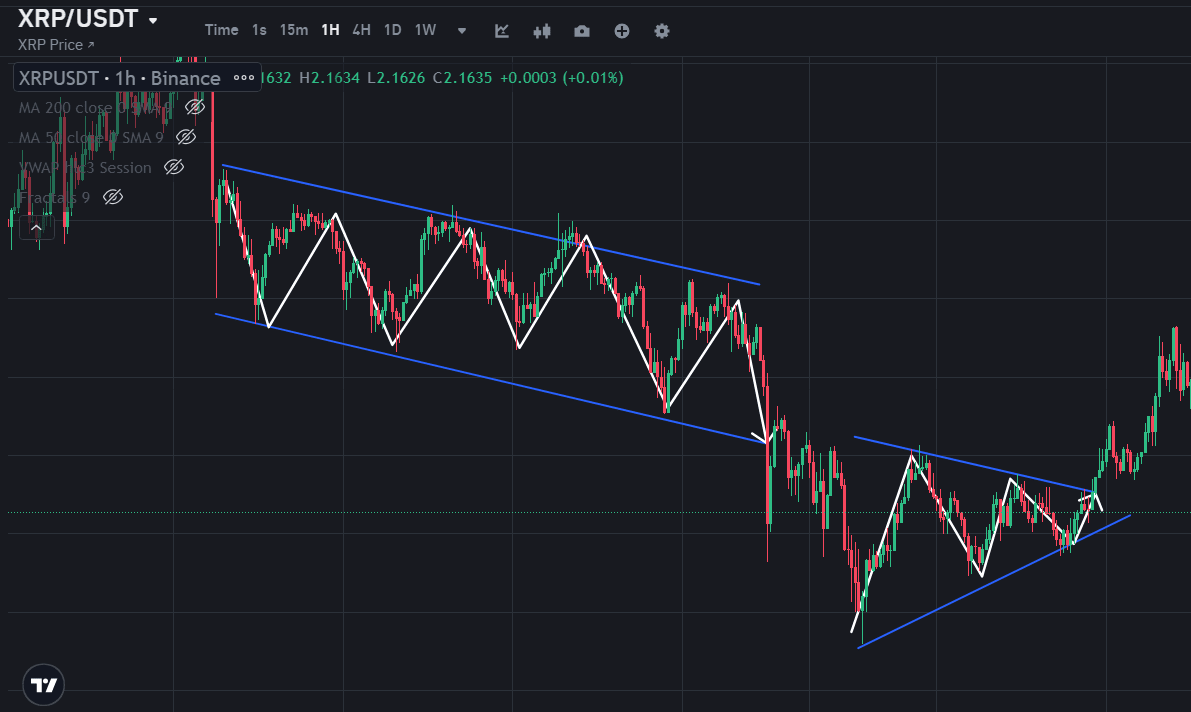Select the 4H timeframe
This screenshot has height=712, width=1191.
tap(361, 30)
